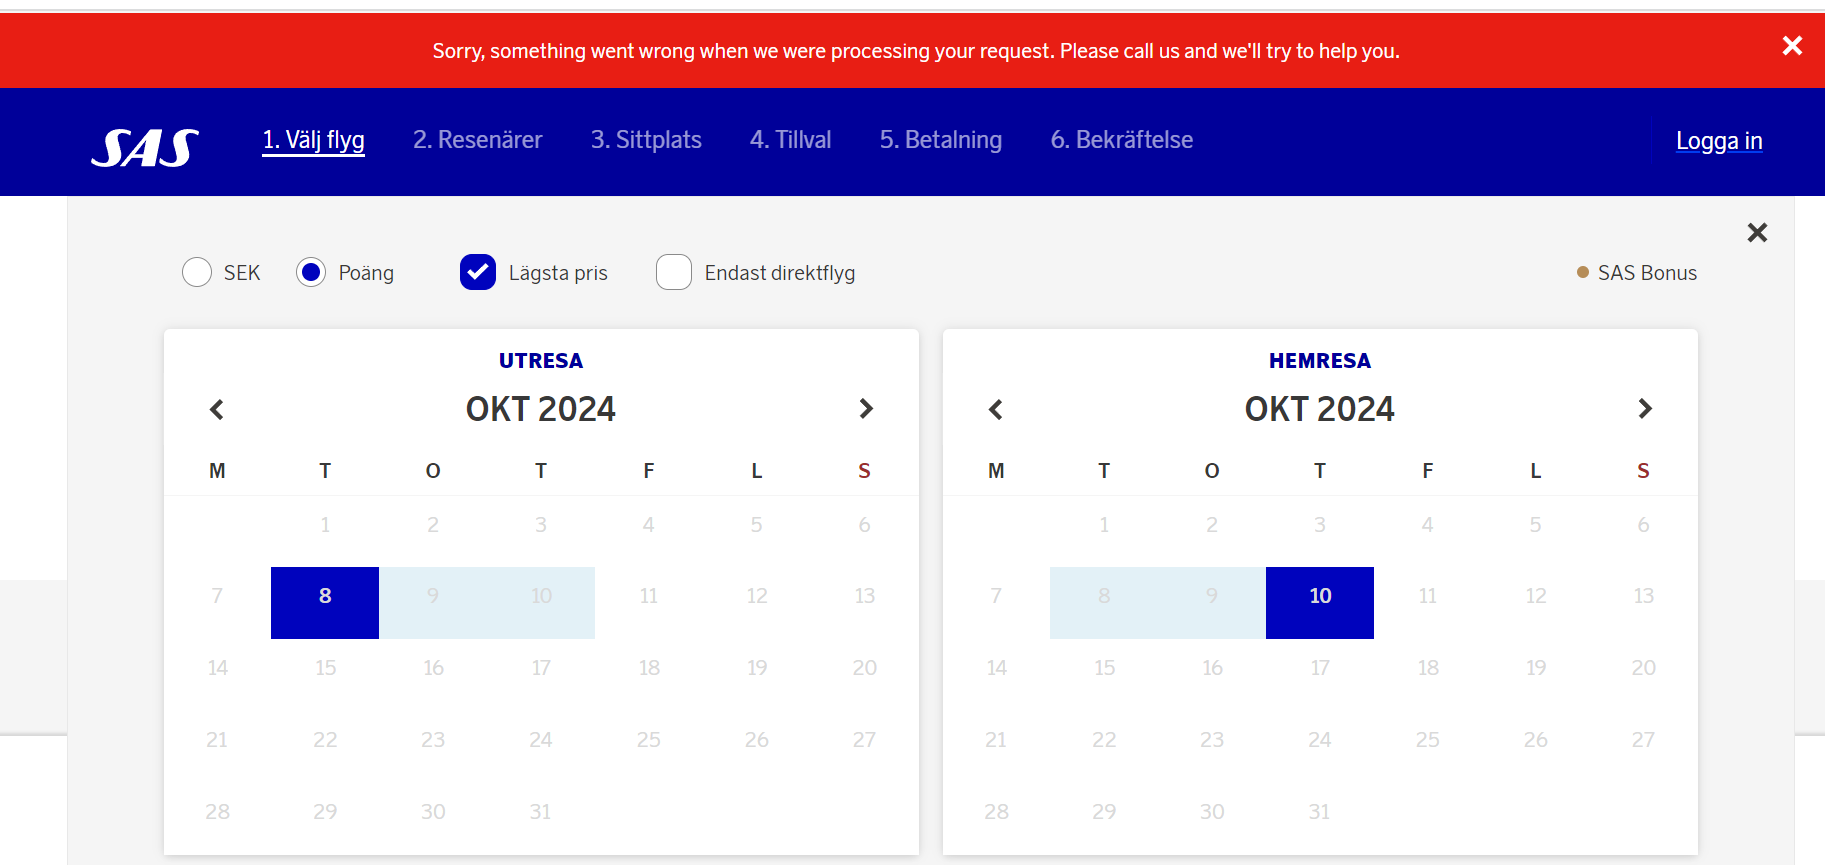This screenshot has width=1825, height=865.
Task: Go to next month in Hemresa calendar
Action: 1645,409
